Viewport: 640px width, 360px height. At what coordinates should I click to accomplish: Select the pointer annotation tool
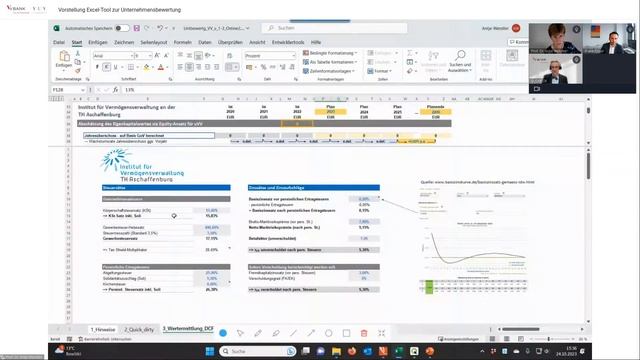[x=240, y=333]
